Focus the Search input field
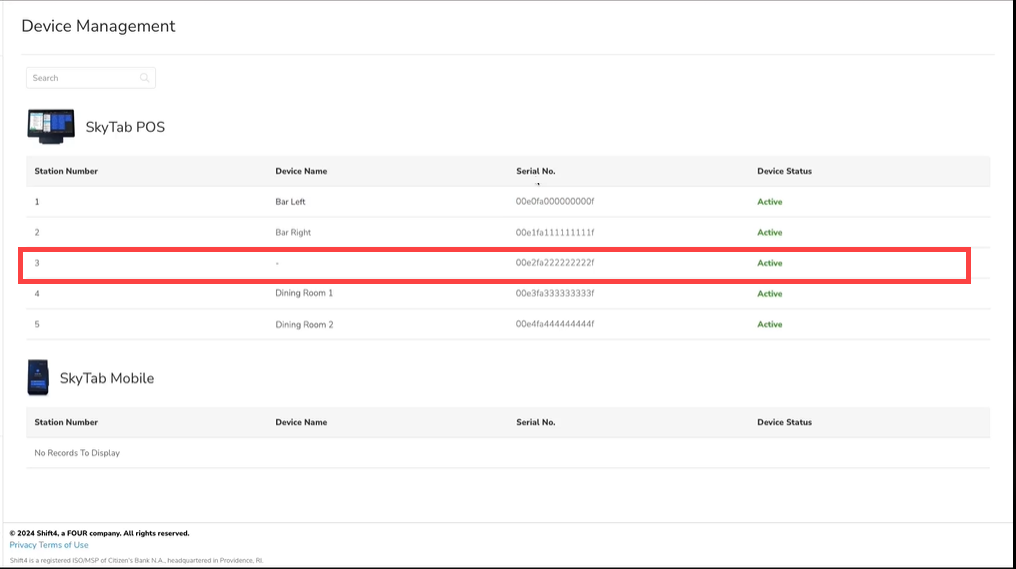The image size is (1016, 569). [84, 78]
